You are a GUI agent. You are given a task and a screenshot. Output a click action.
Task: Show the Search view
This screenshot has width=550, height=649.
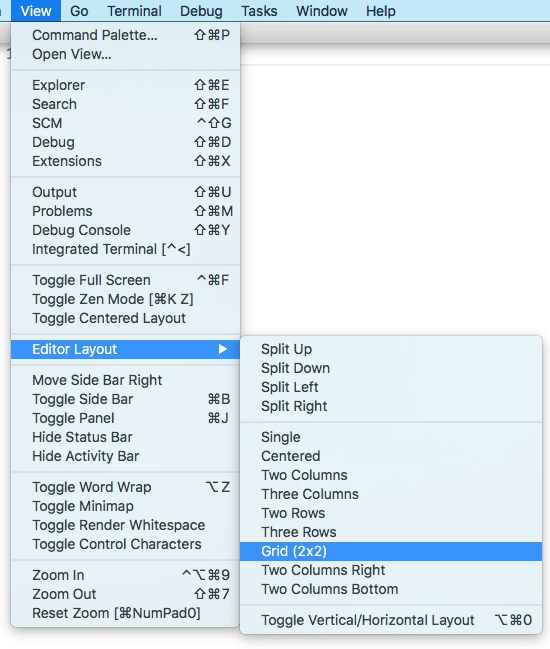(x=125, y=104)
